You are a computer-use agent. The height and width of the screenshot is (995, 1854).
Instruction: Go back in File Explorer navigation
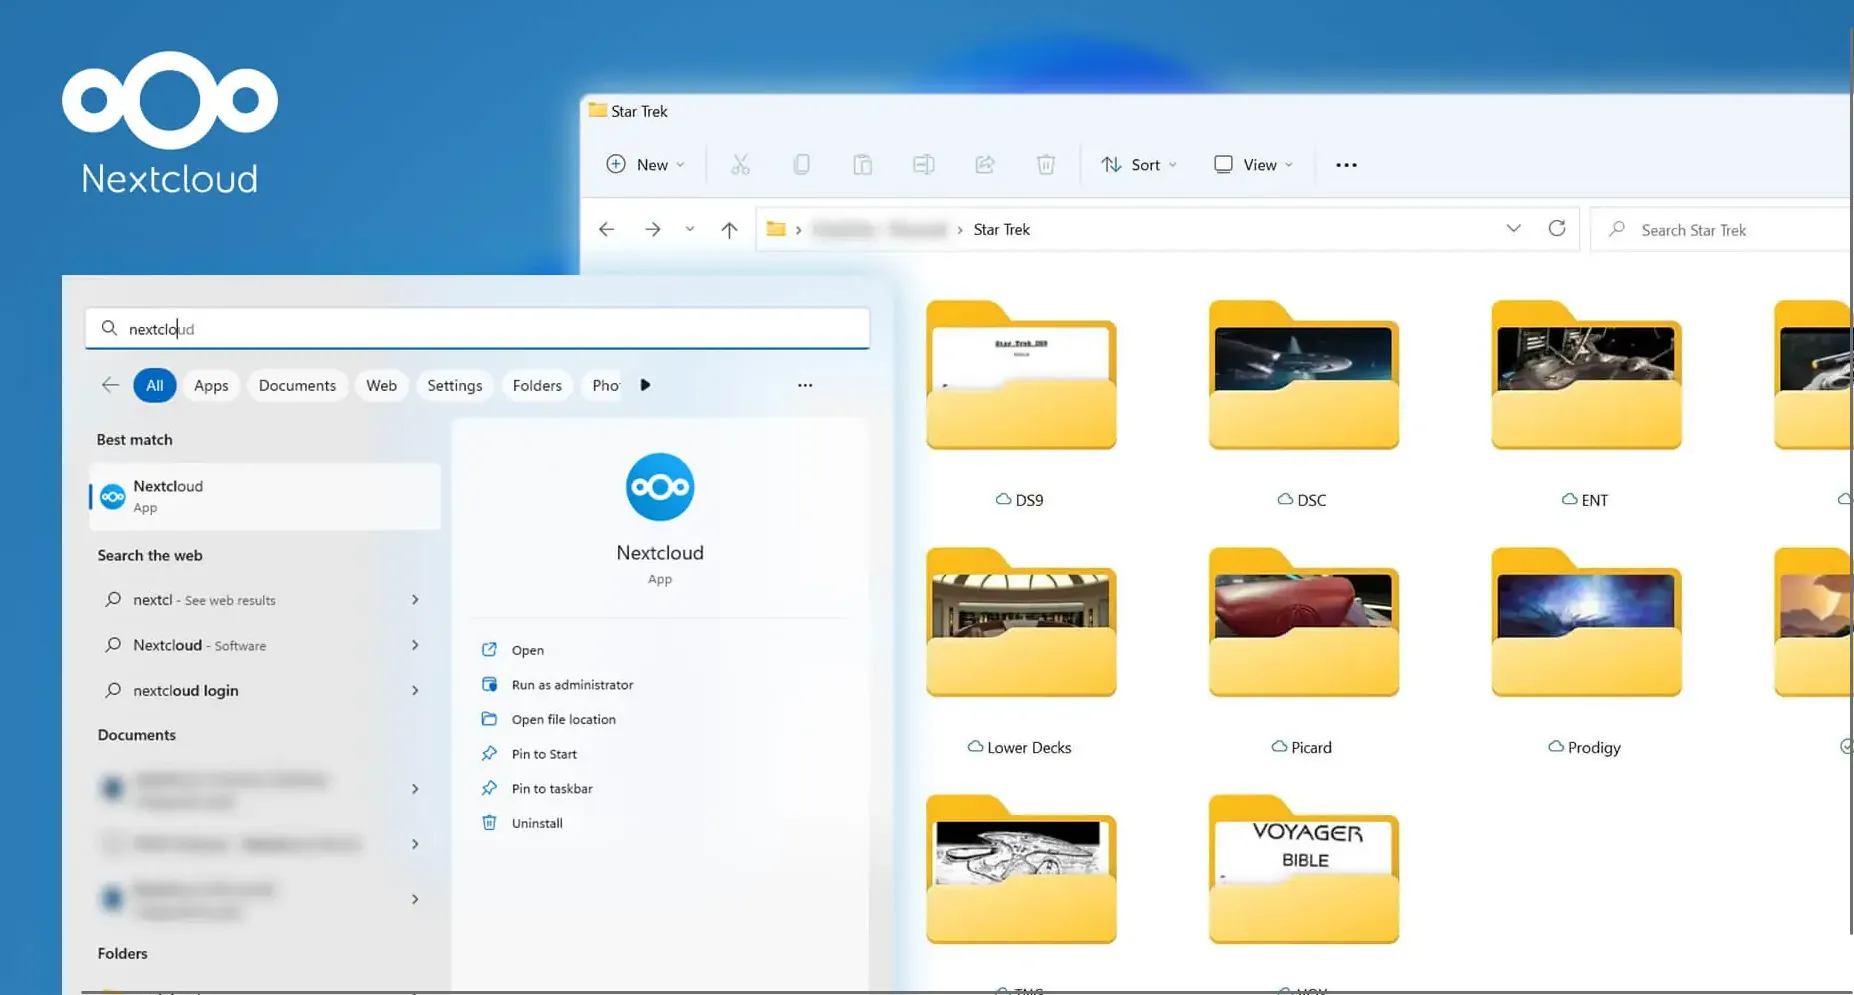[606, 229]
